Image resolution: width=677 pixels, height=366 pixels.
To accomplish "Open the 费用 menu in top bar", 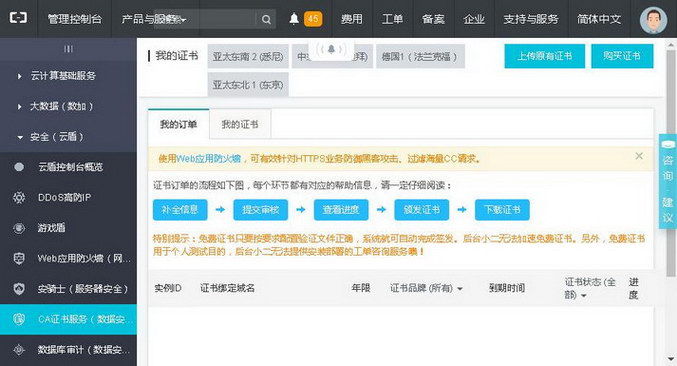I will pyautogui.click(x=351, y=19).
